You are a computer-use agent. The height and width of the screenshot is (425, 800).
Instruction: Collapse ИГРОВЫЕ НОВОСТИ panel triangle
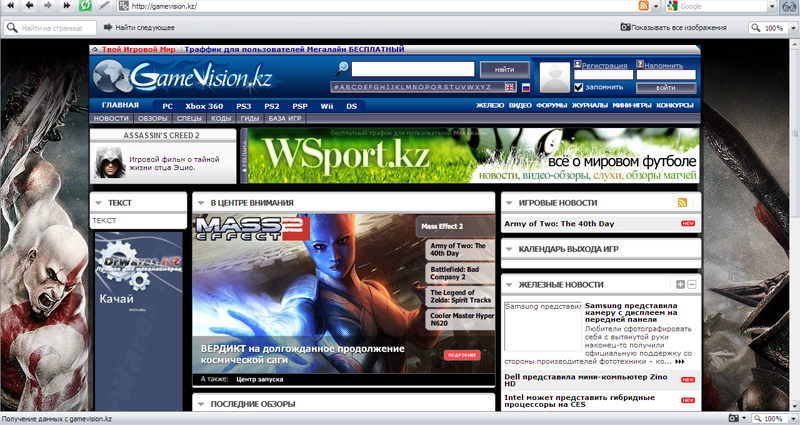509,203
